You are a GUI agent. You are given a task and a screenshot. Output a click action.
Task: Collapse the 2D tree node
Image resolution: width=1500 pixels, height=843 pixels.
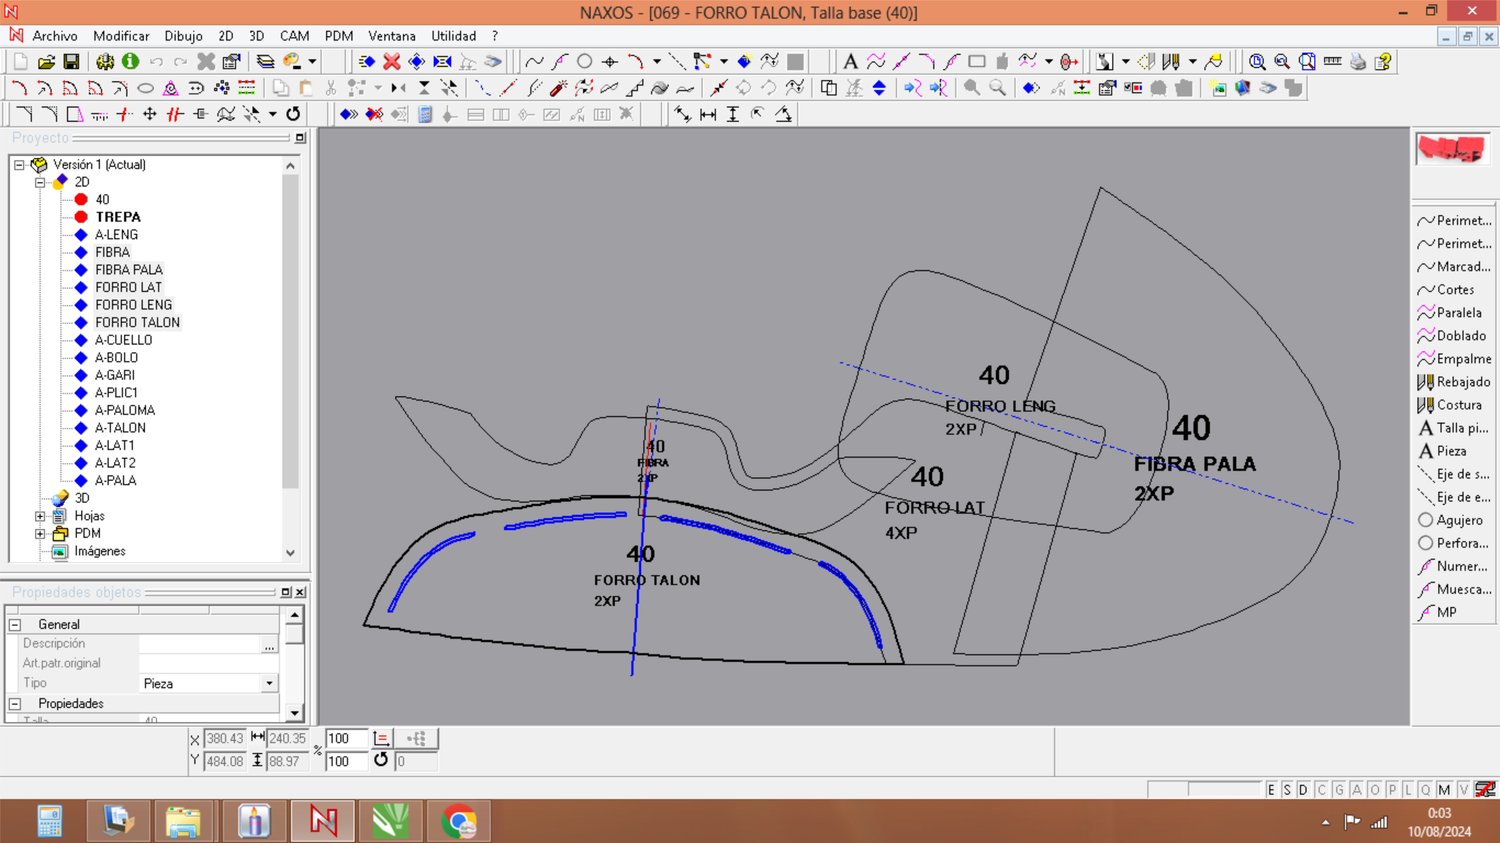point(40,183)
